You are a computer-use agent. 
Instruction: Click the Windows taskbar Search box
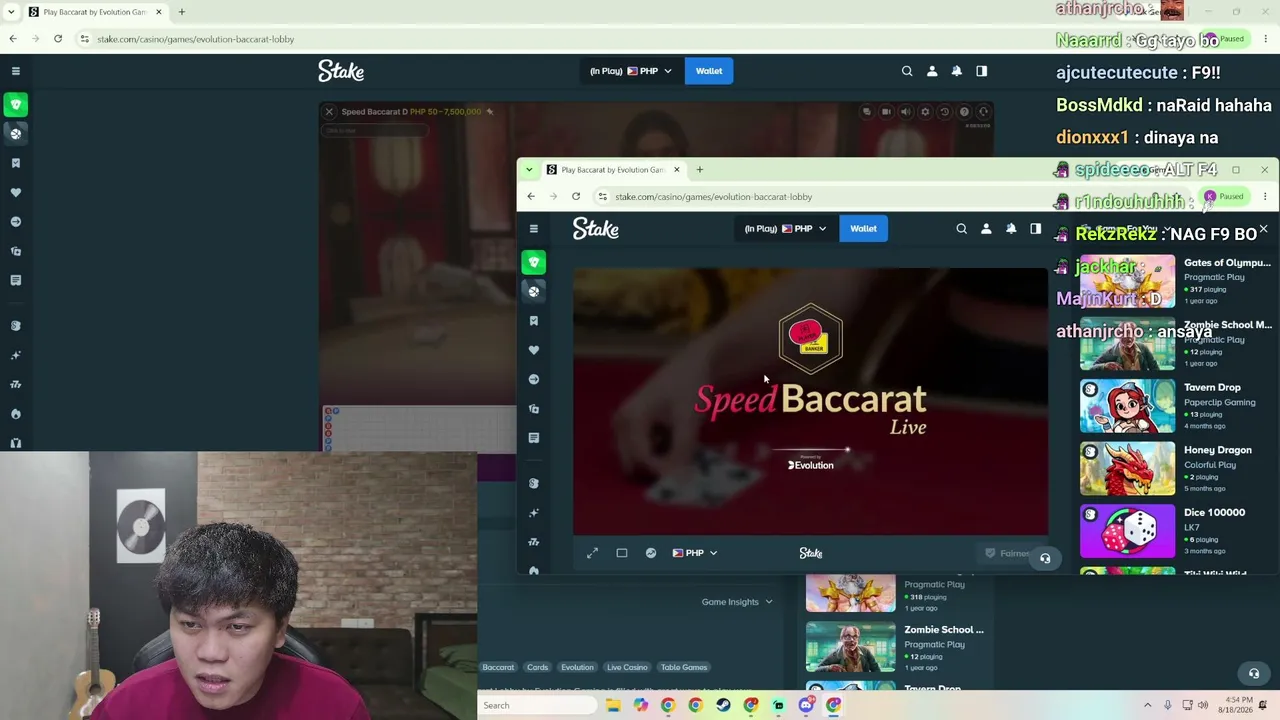538,705
